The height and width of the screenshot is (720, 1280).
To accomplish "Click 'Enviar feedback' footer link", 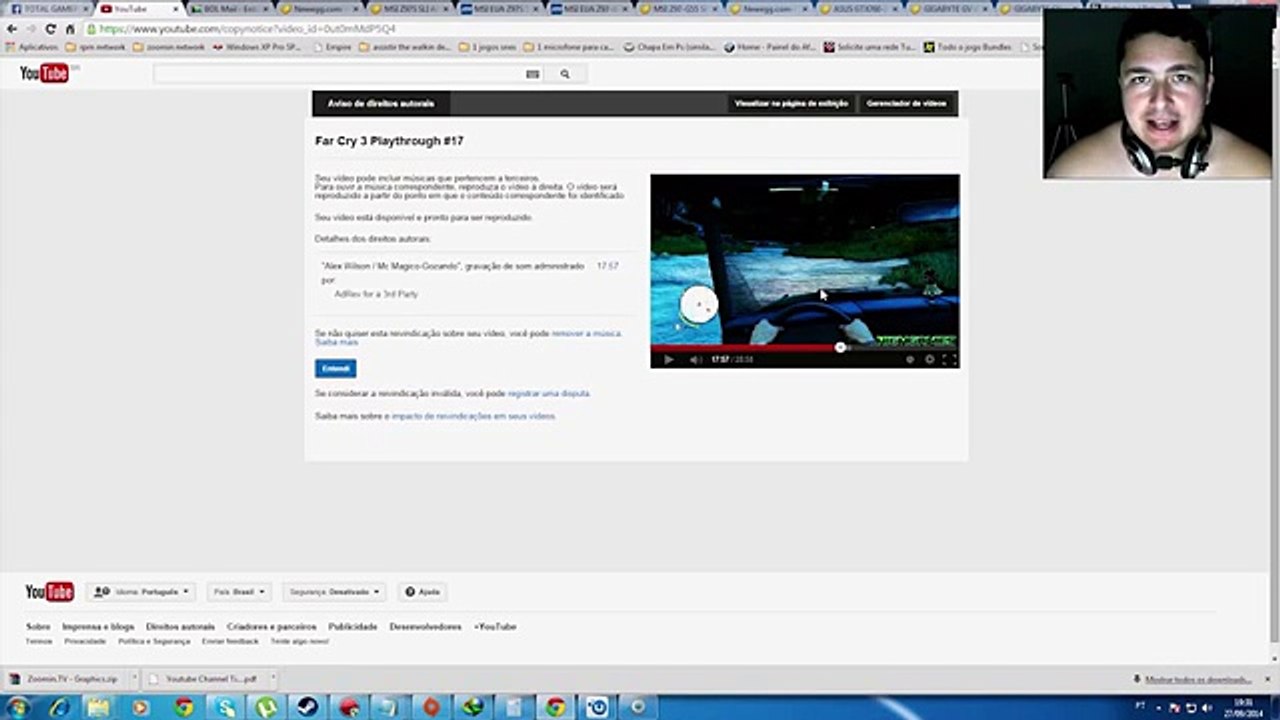I will pos(230,641).
